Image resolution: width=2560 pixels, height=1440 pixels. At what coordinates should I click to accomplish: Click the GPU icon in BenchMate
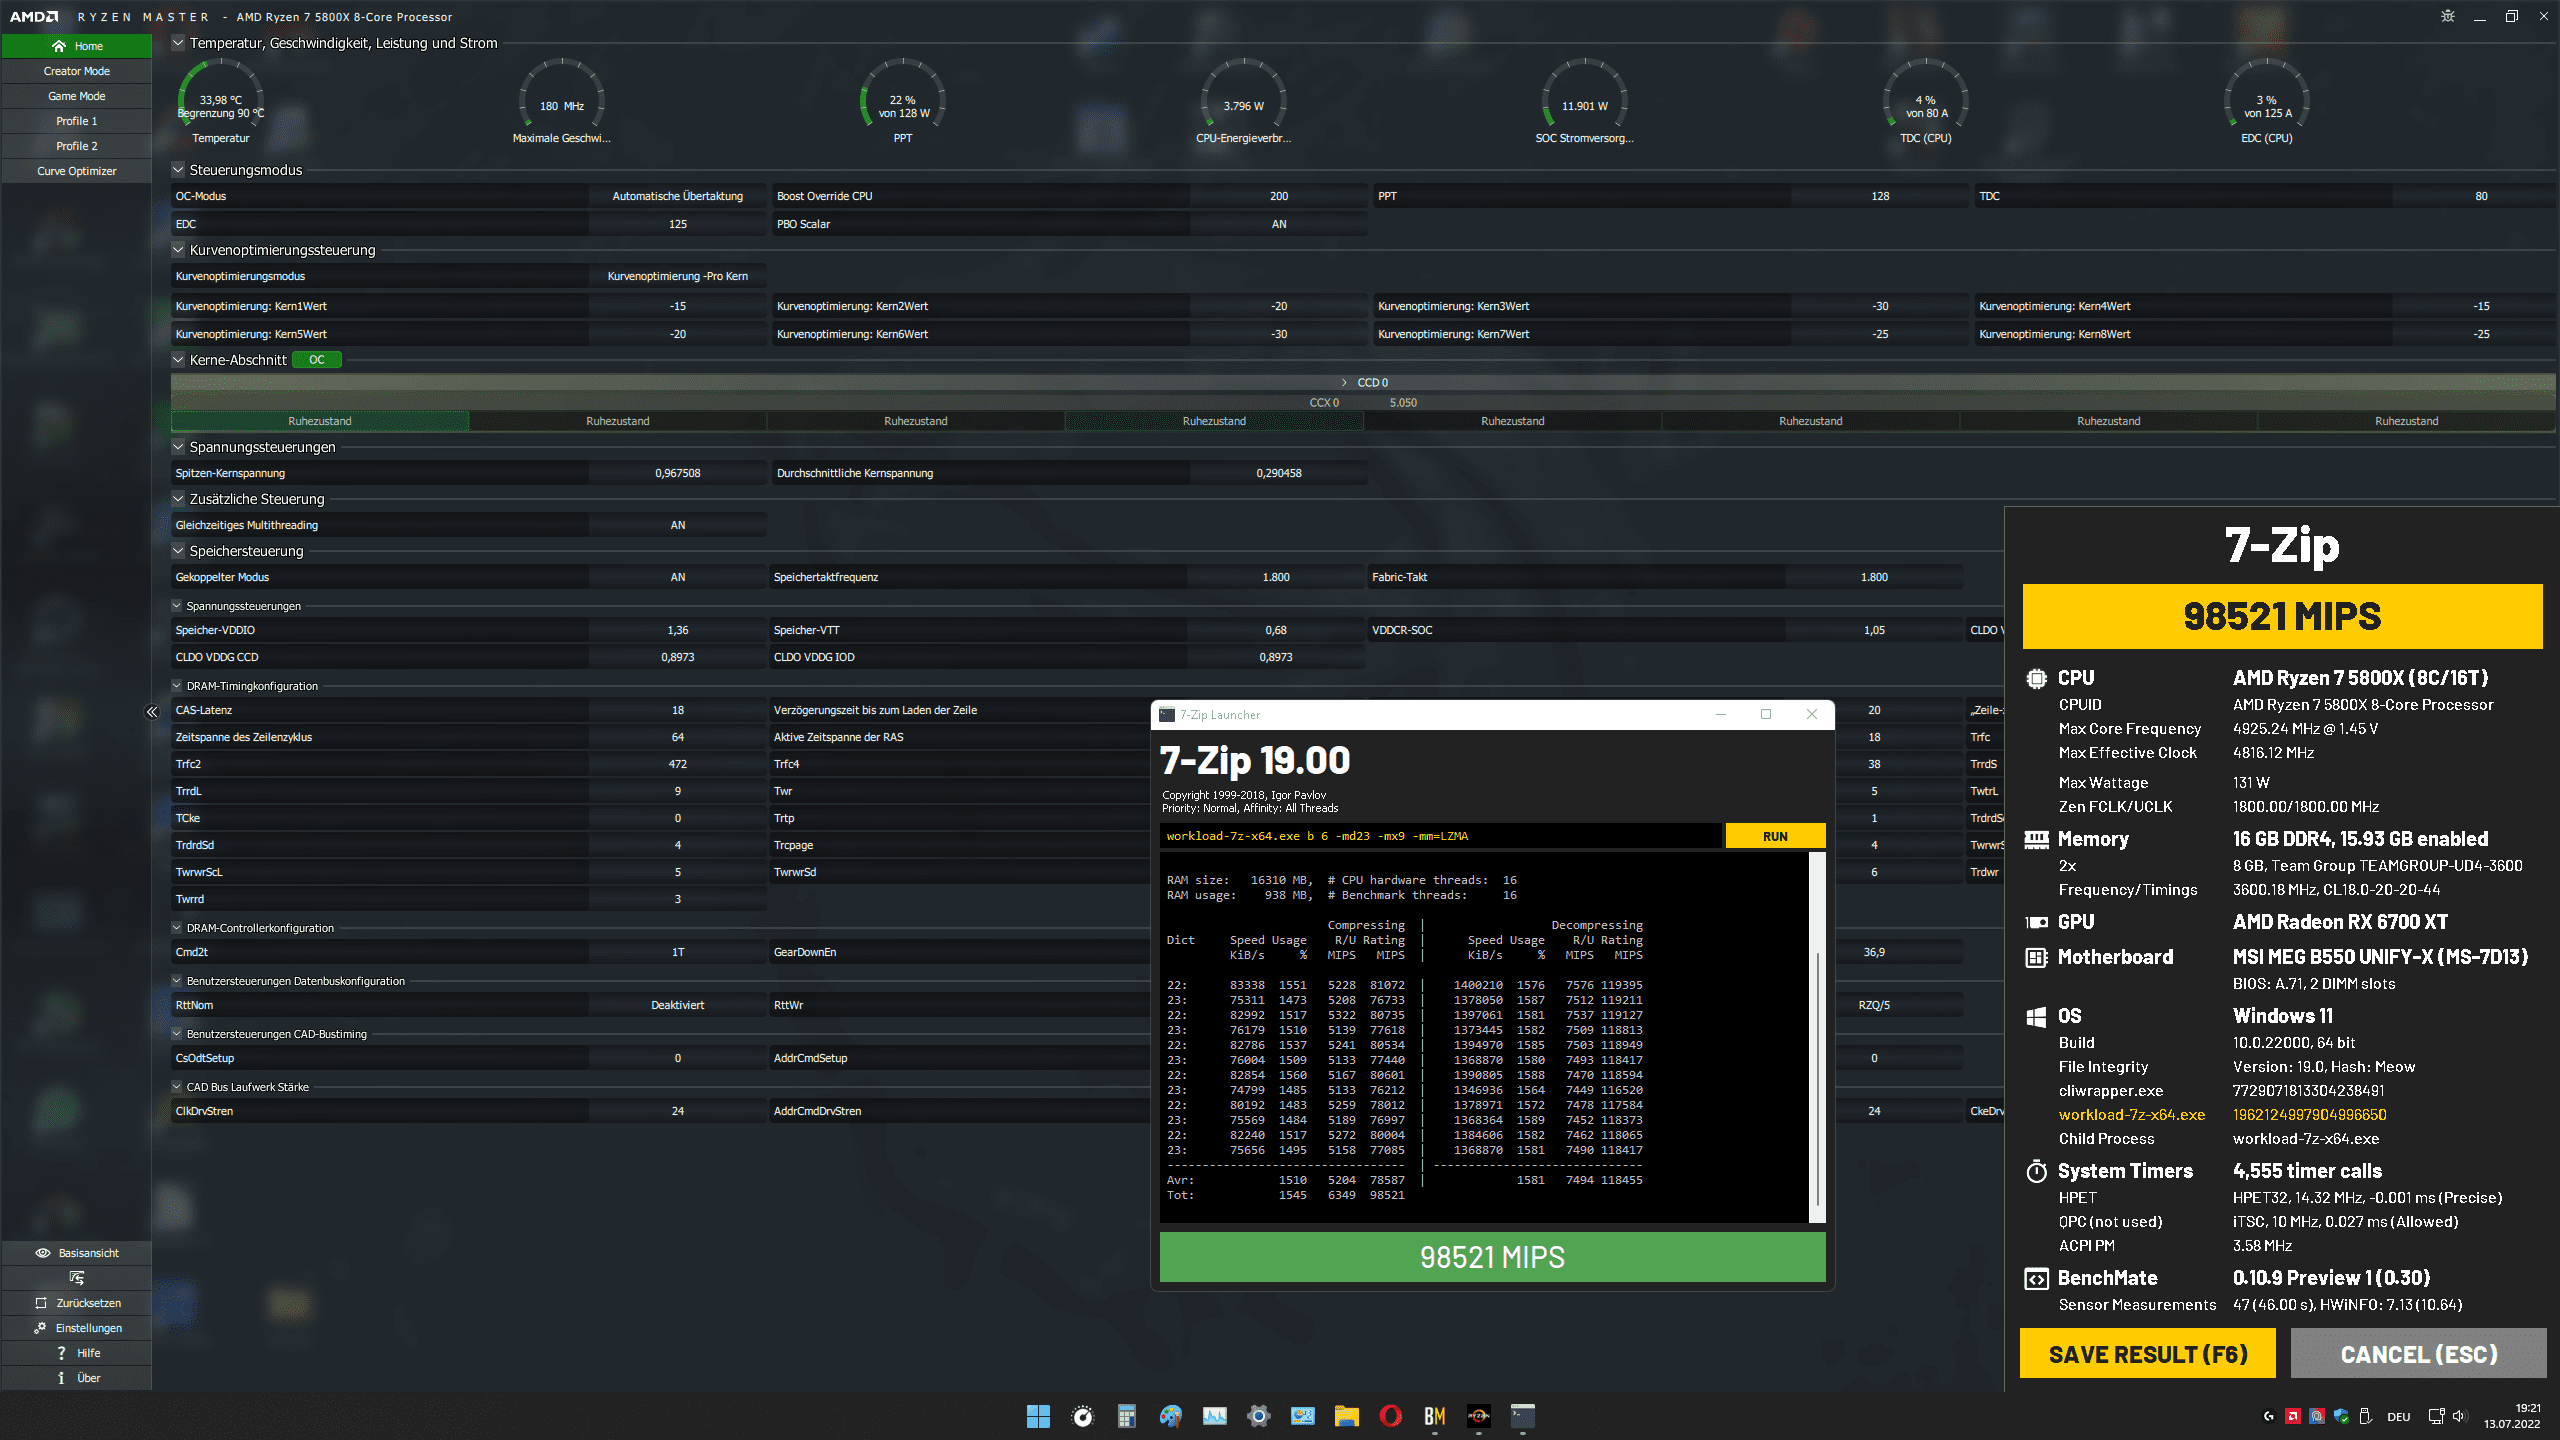(x=2036, y=923)
